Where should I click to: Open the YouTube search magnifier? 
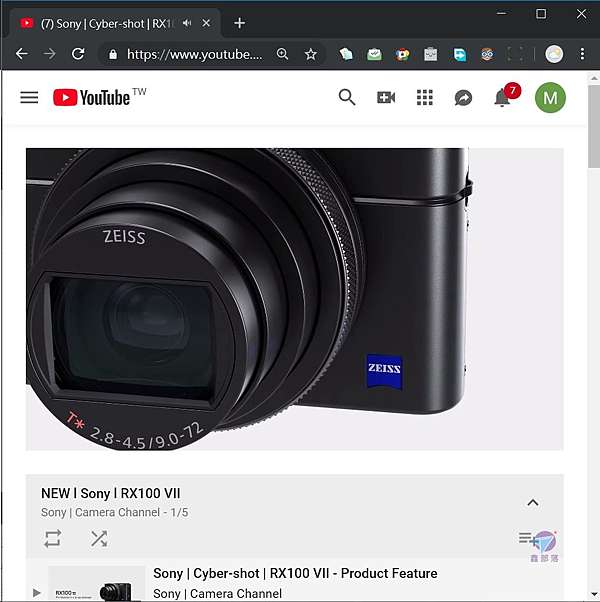[x=347, y=98]
